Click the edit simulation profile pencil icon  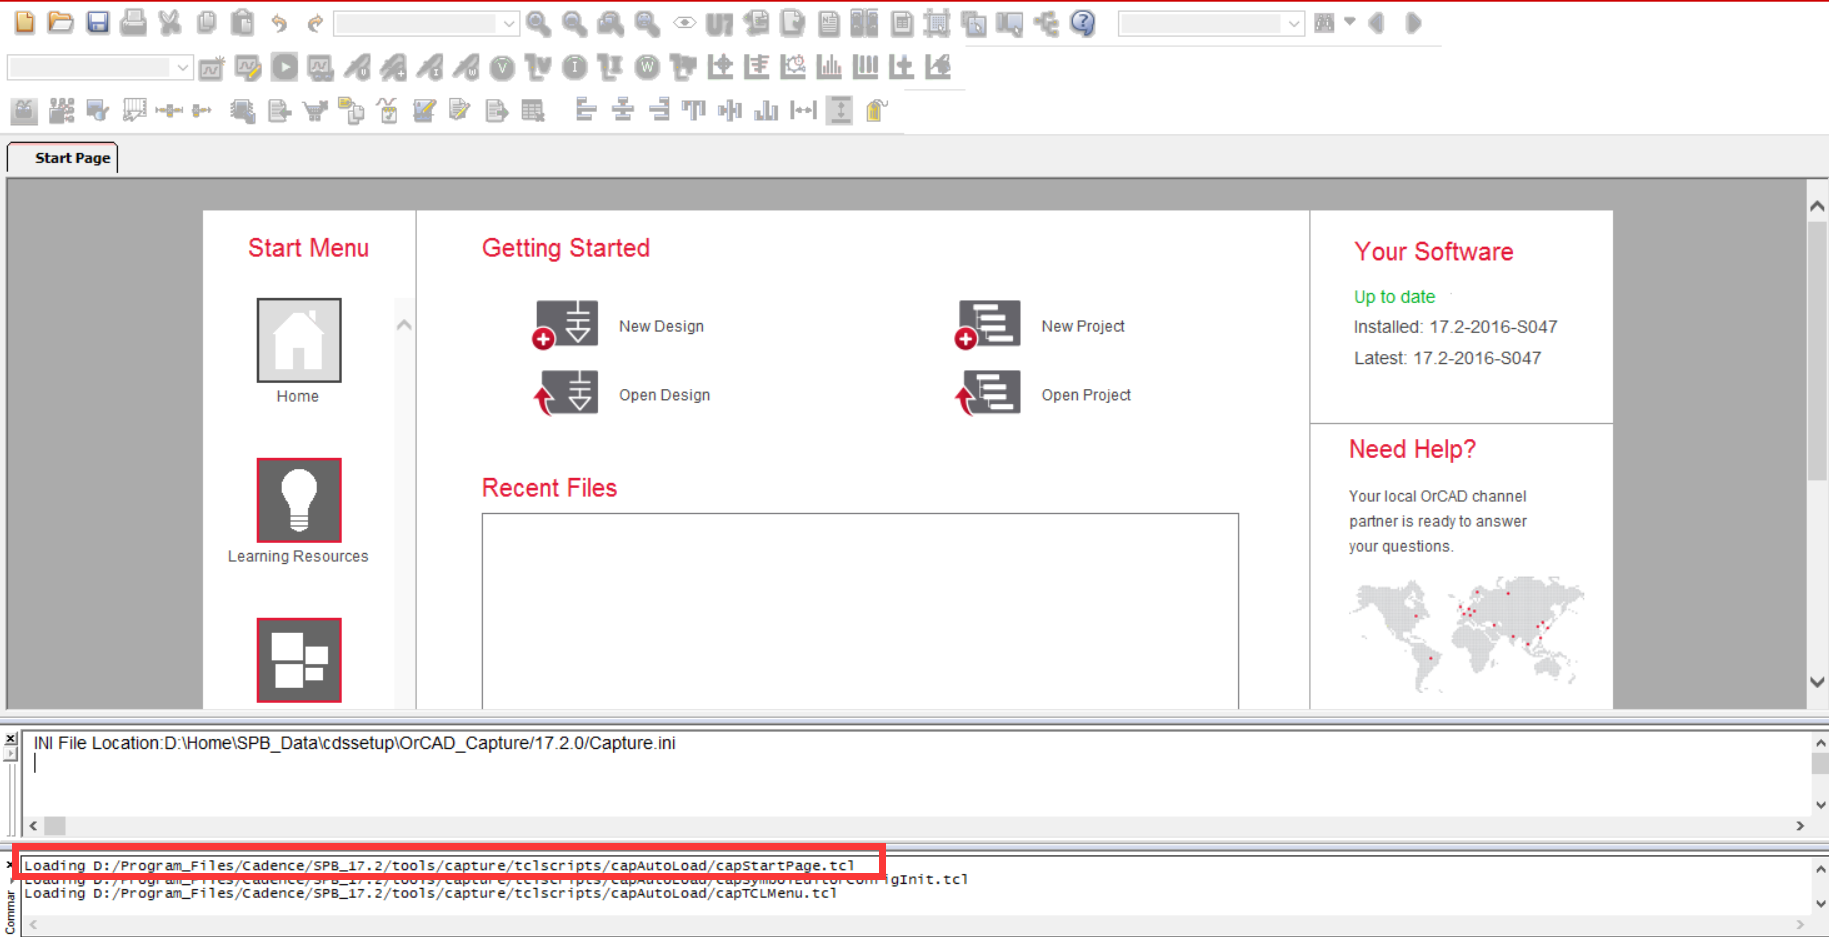(248, 67)
